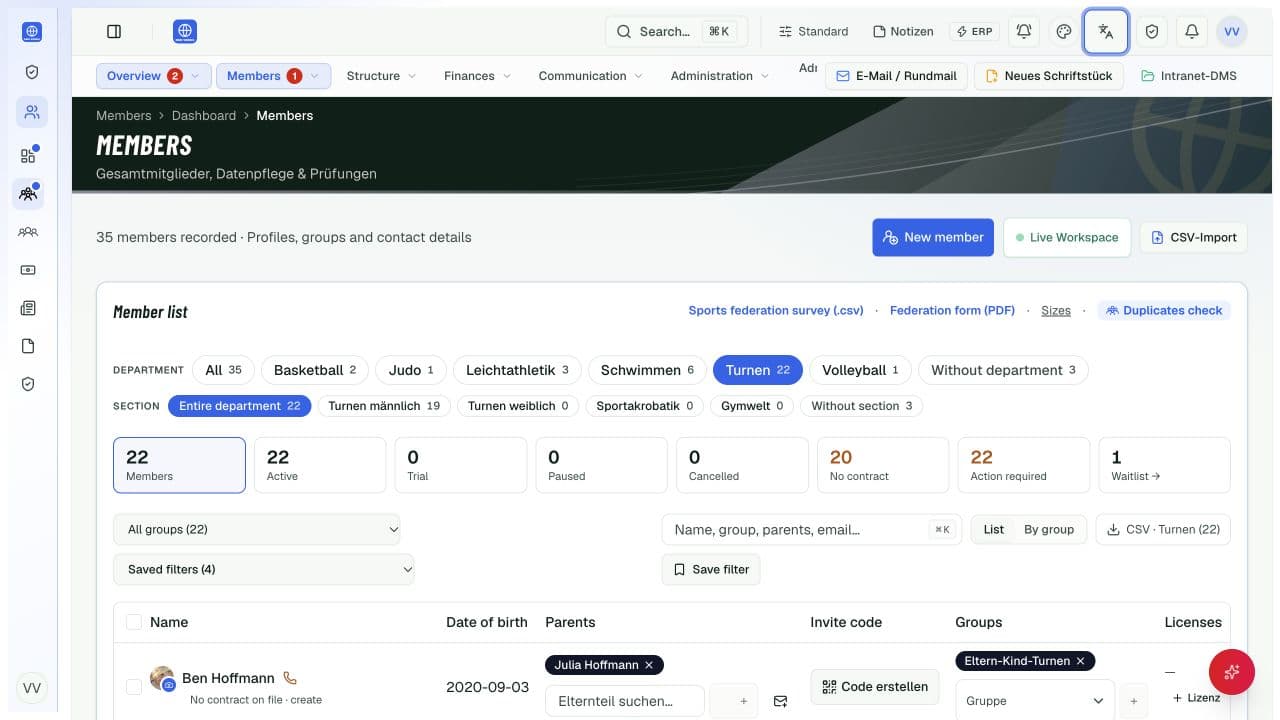This screenshot has height=720, width=1280.
Task: Click the CSV-Import button
Action: [x=1193, y=238]
